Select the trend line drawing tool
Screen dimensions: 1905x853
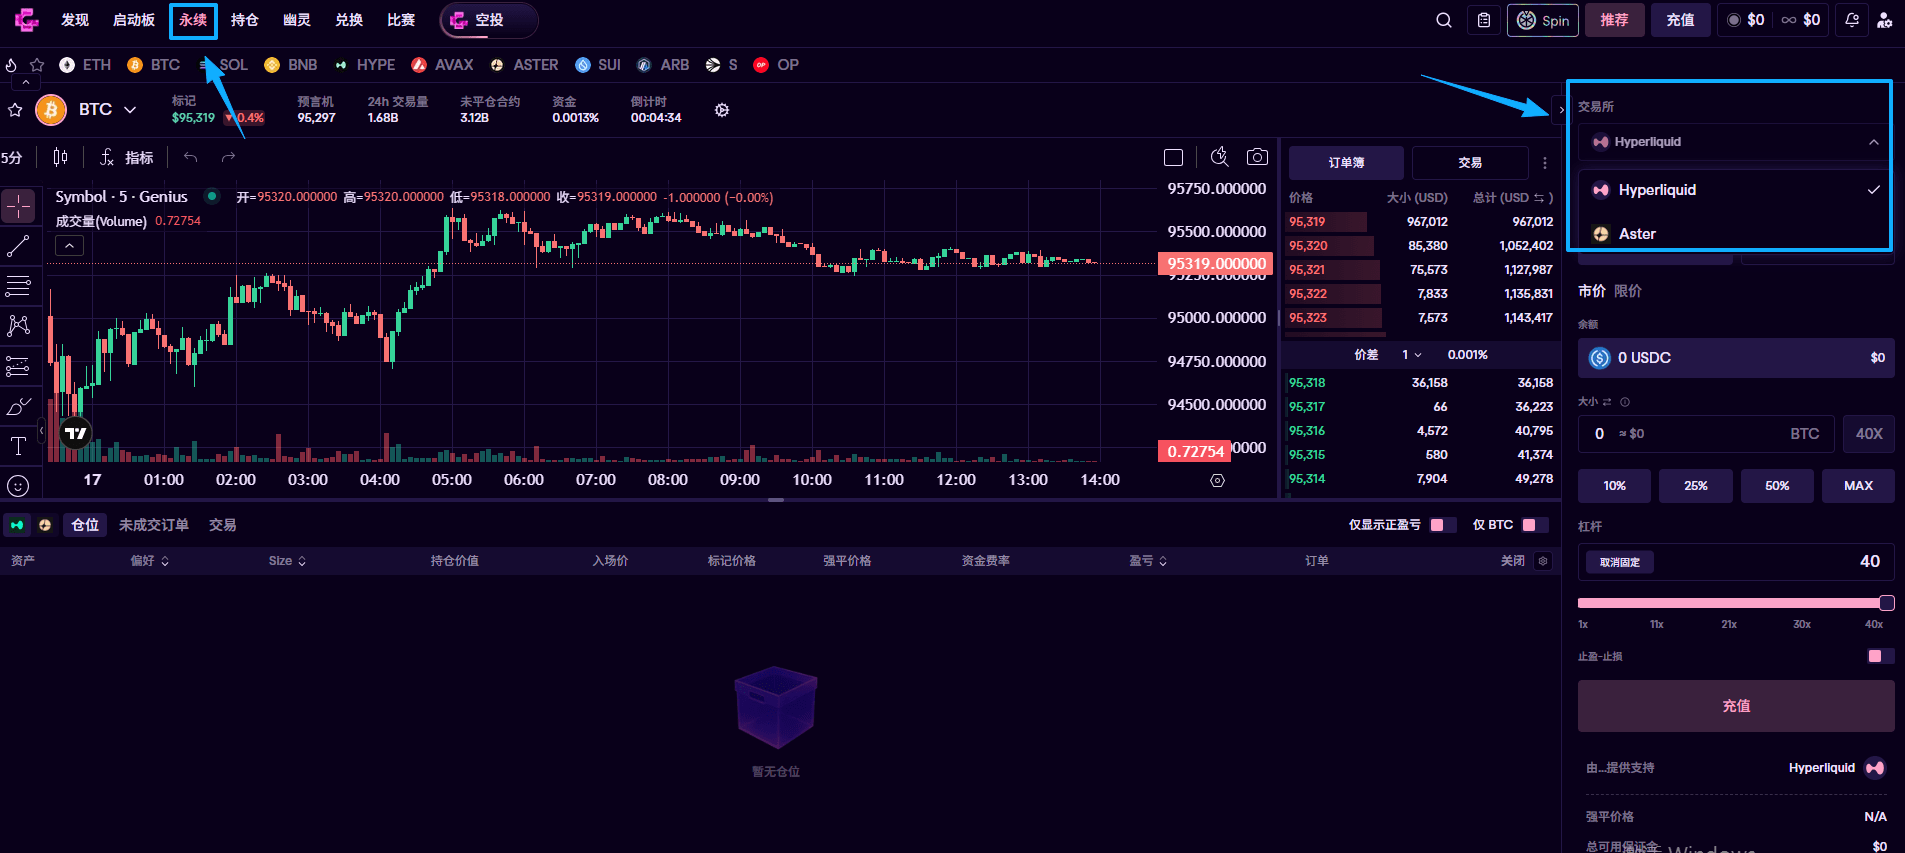(18, 246)
